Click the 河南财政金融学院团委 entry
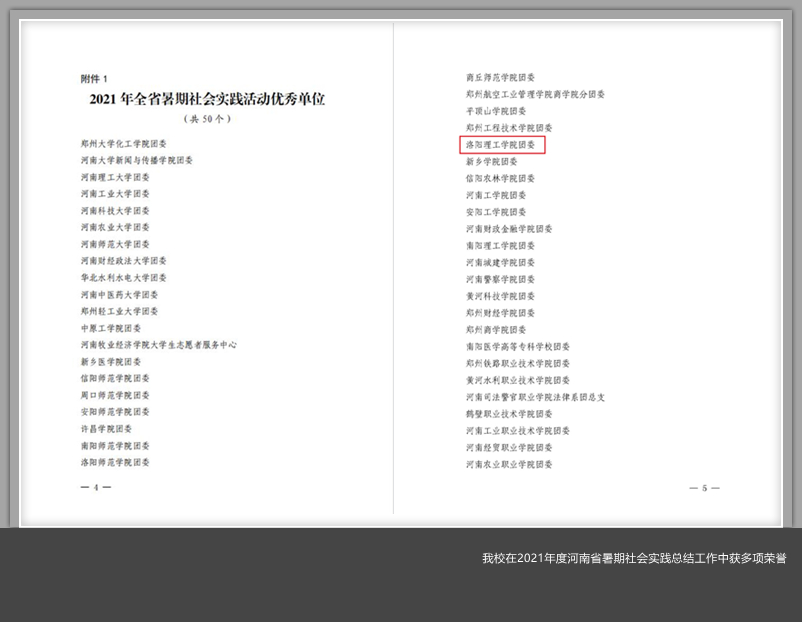Image resolution: width=802 pixels, height=622 pixels. click(x=509, y=229)
